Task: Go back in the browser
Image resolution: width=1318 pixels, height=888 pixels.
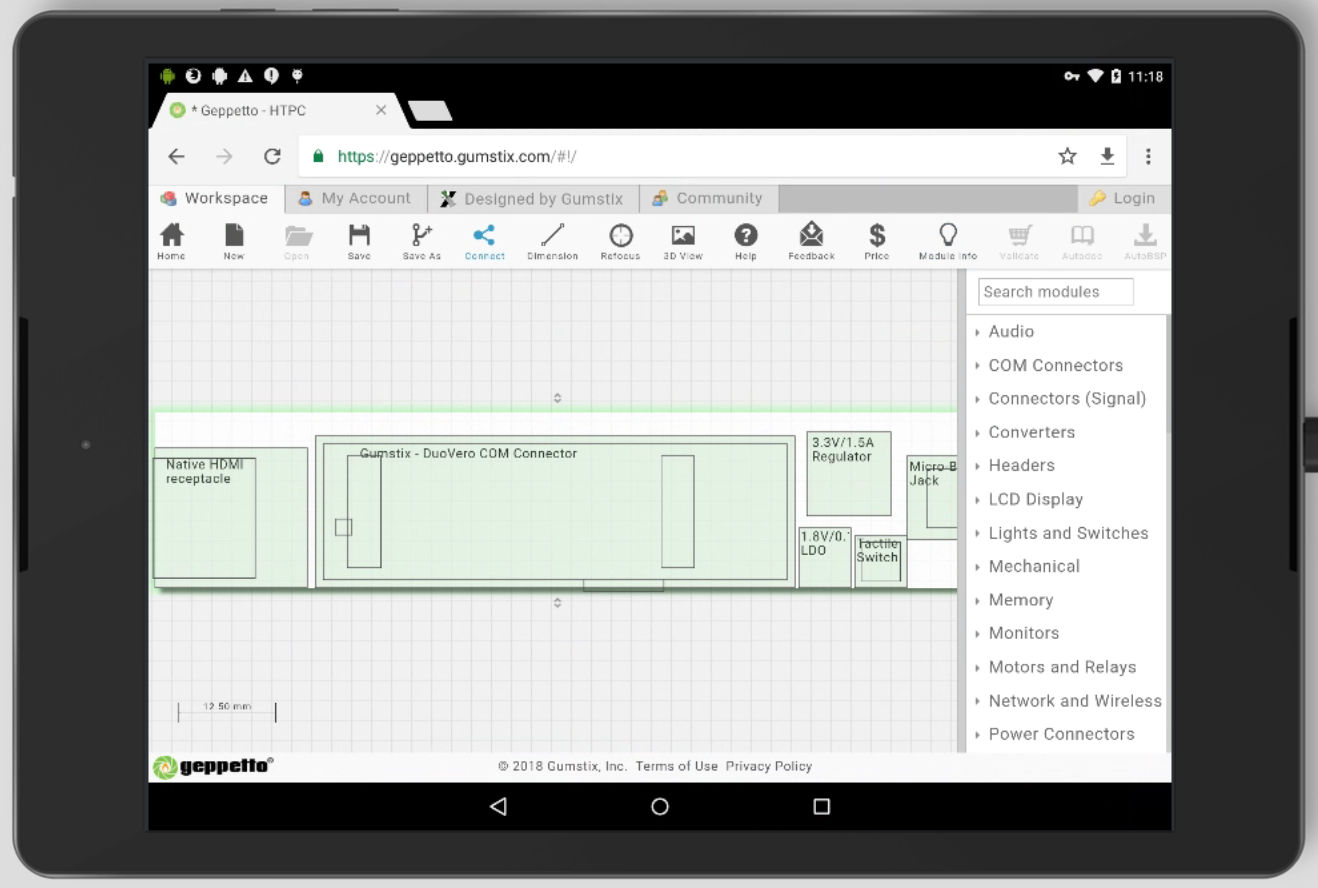Action: click(176, 156)
